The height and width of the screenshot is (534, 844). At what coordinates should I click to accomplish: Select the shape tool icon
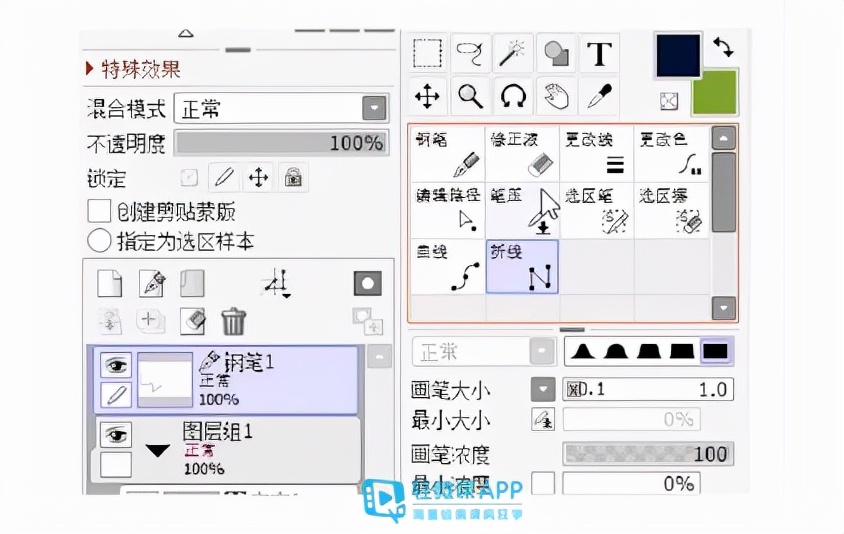coord(555,53)
